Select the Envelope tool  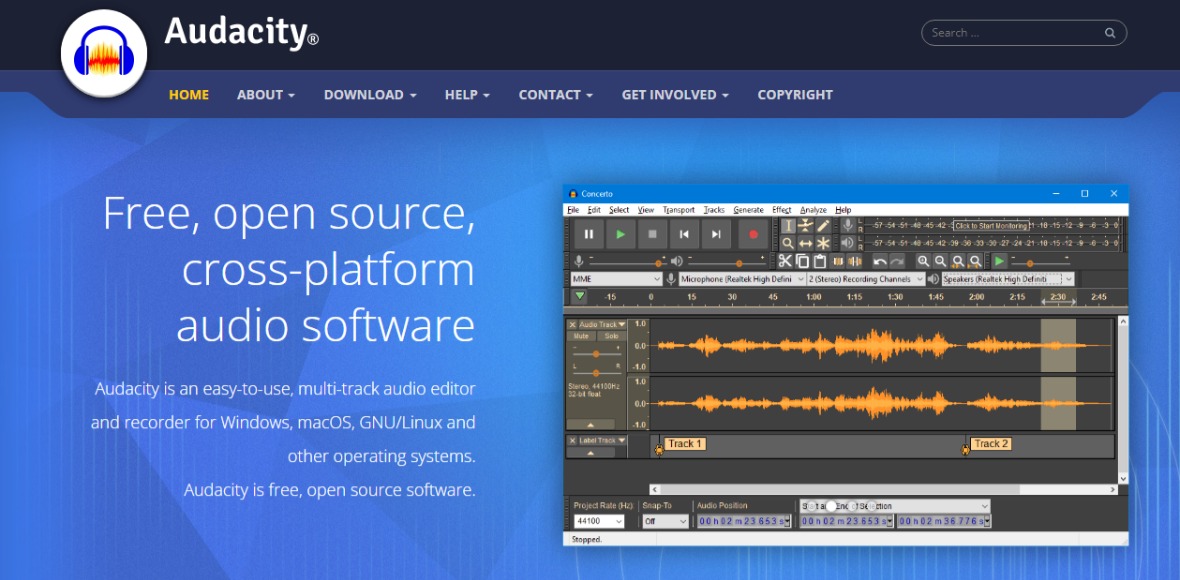pos(806,226)
